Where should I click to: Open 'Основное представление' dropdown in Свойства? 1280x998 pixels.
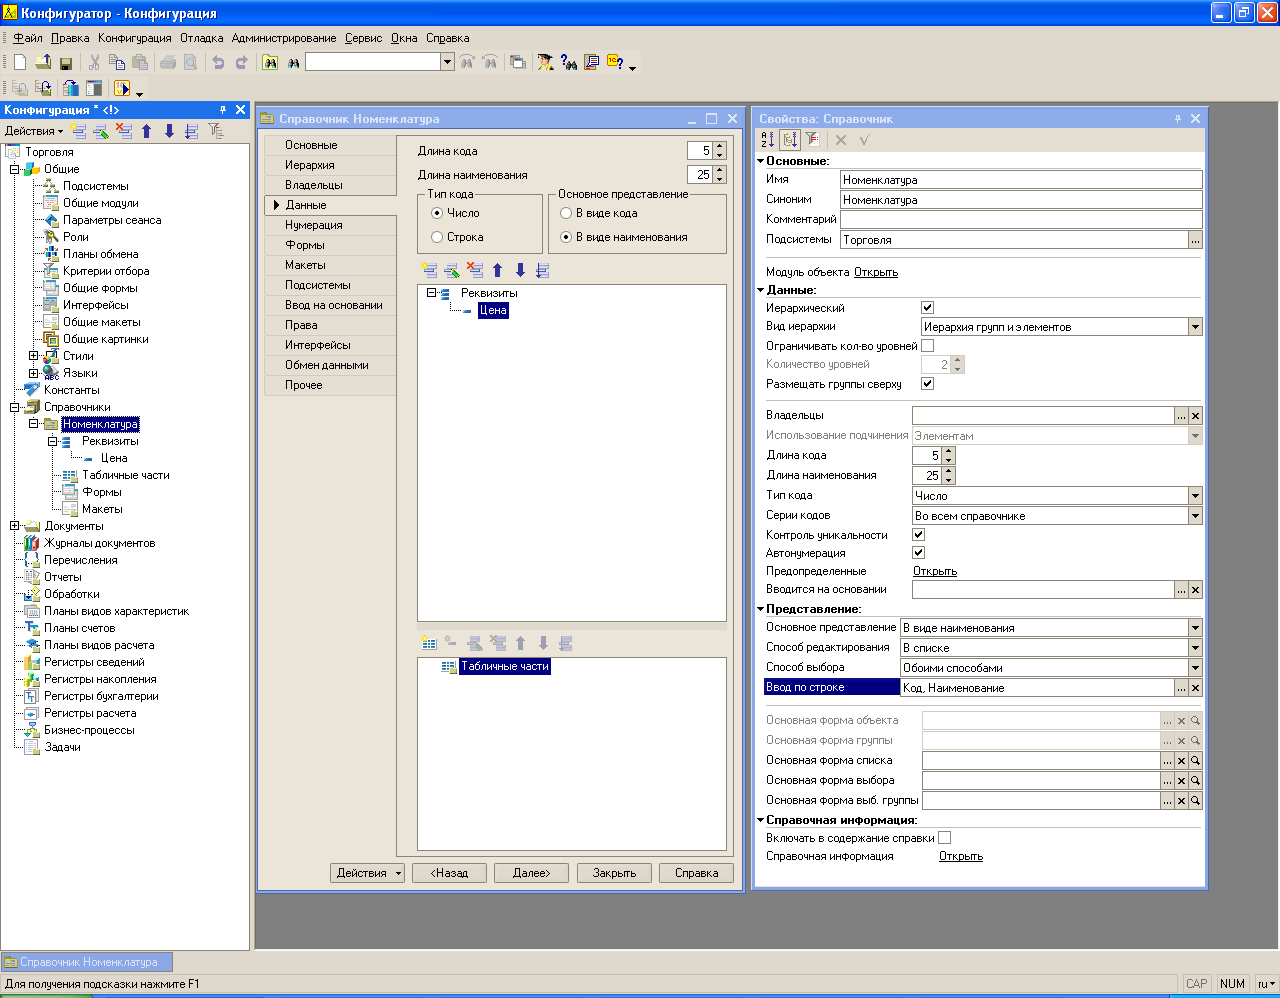(1195, 628)
